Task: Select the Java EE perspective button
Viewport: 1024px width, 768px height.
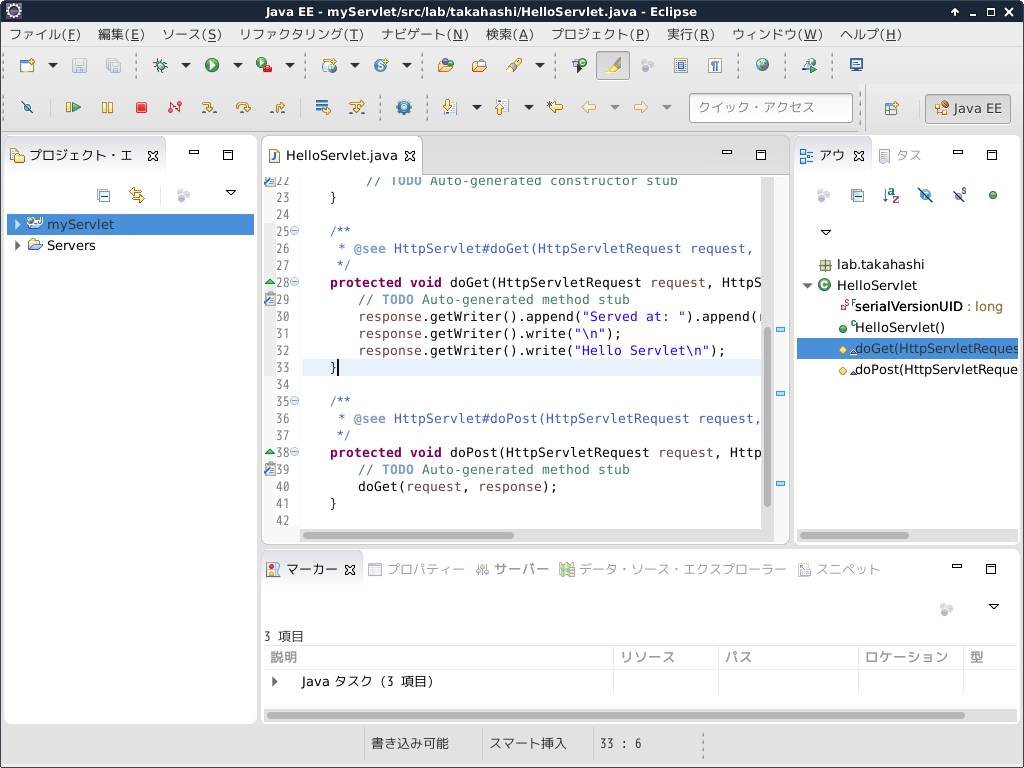Action: [968, 108]
